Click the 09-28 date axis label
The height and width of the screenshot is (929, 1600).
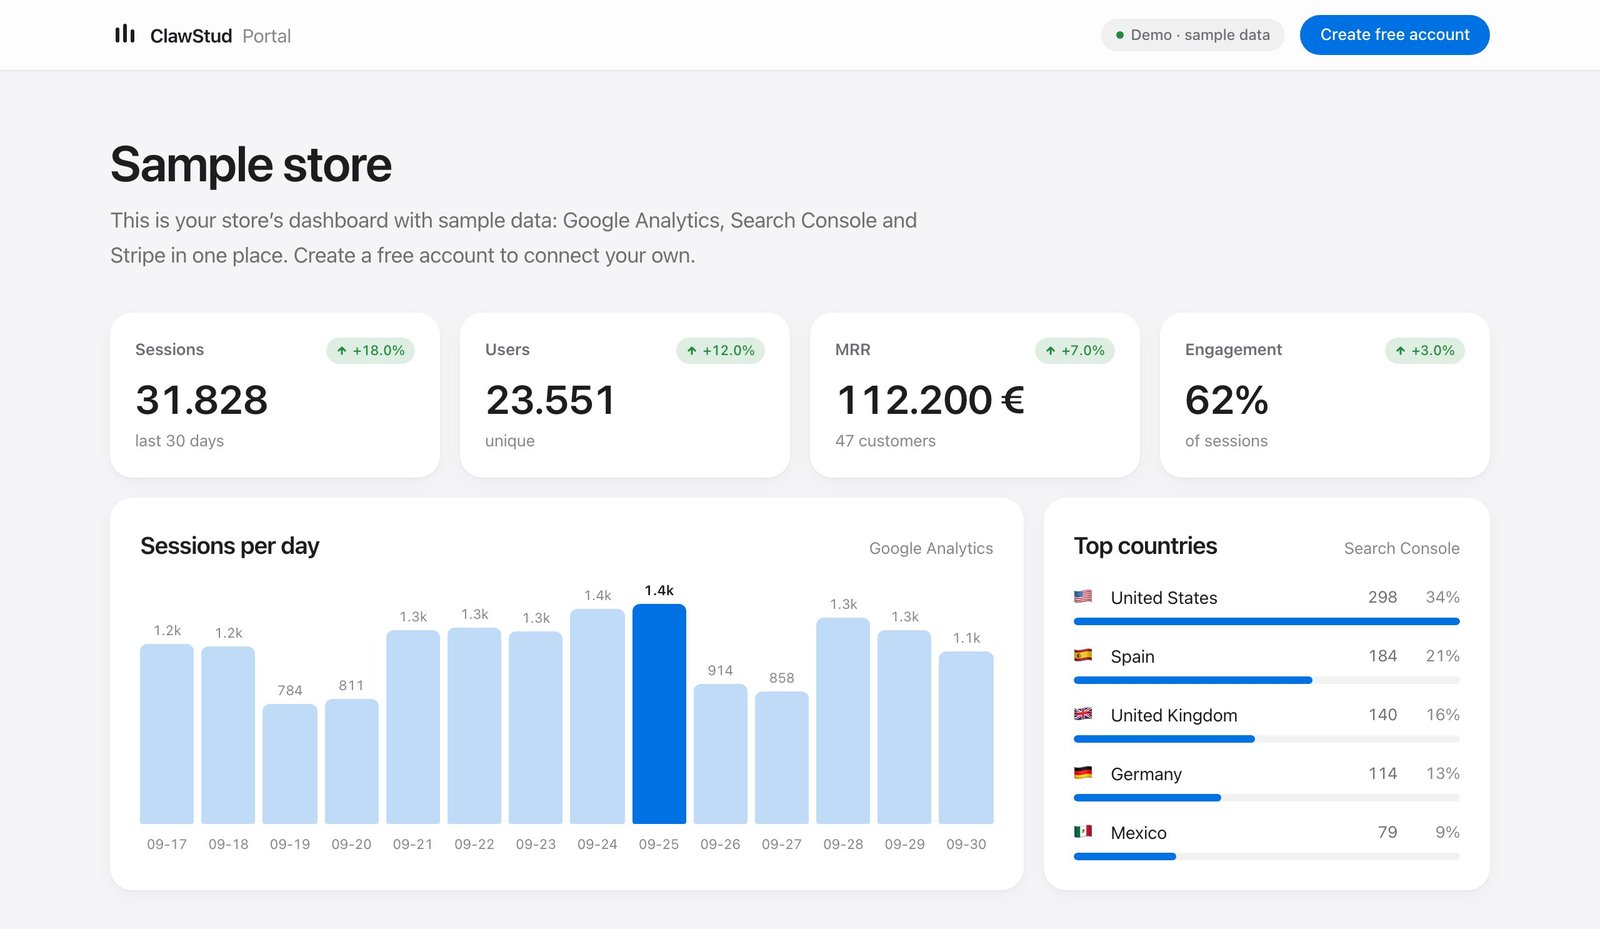click(x=843, y=844)
